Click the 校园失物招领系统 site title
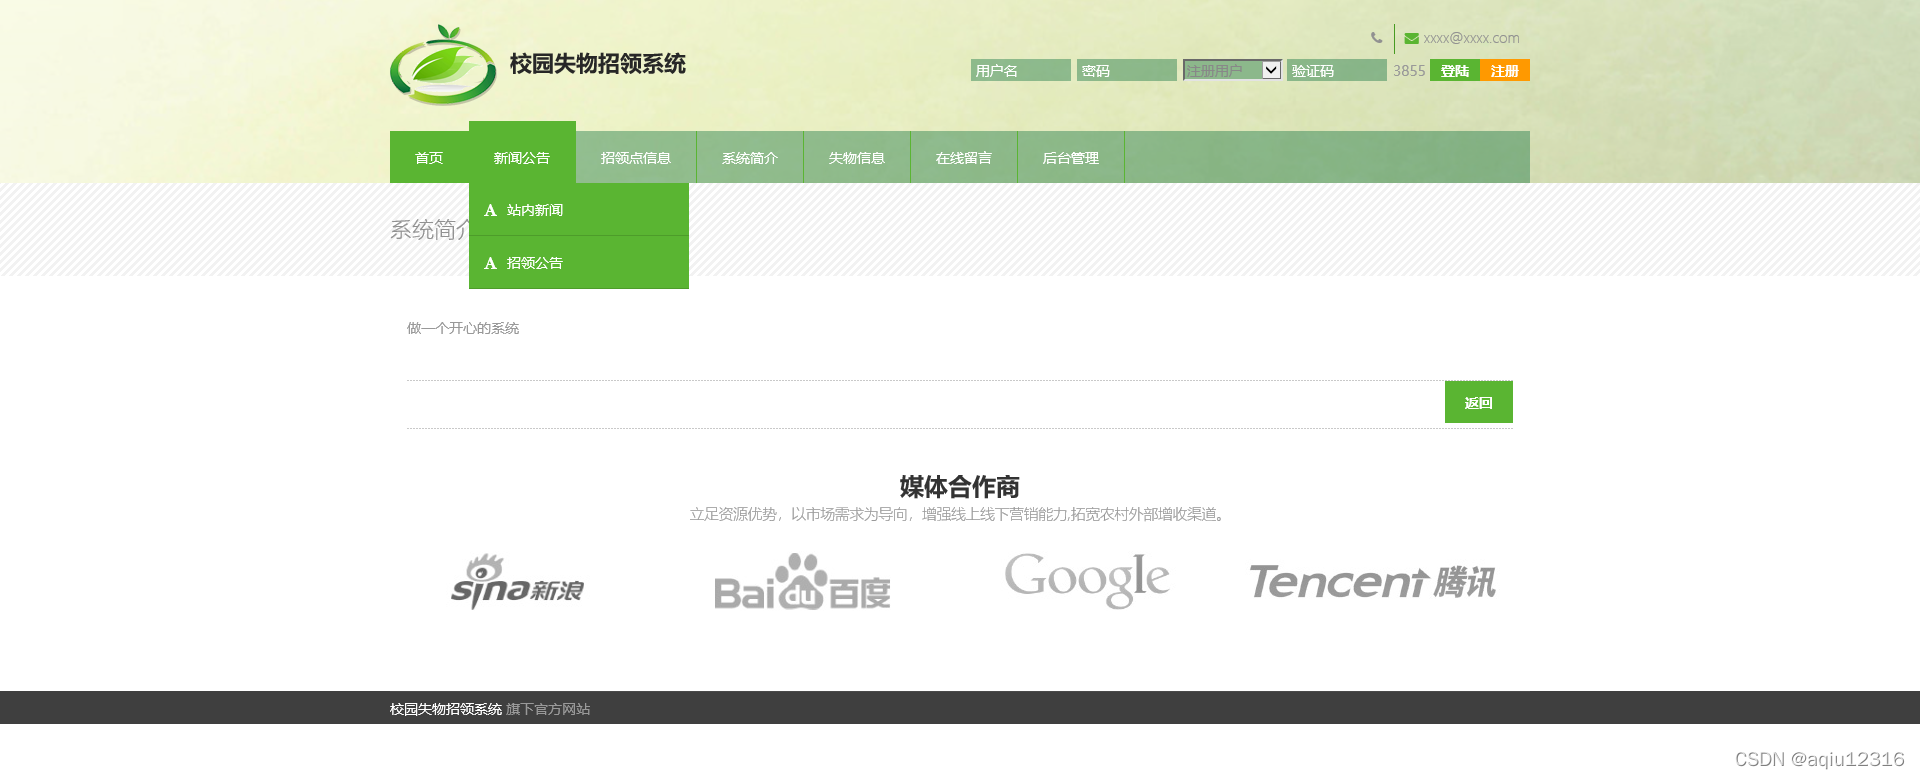This screenshot has width=1920, height=779. [x=598, y=64]
